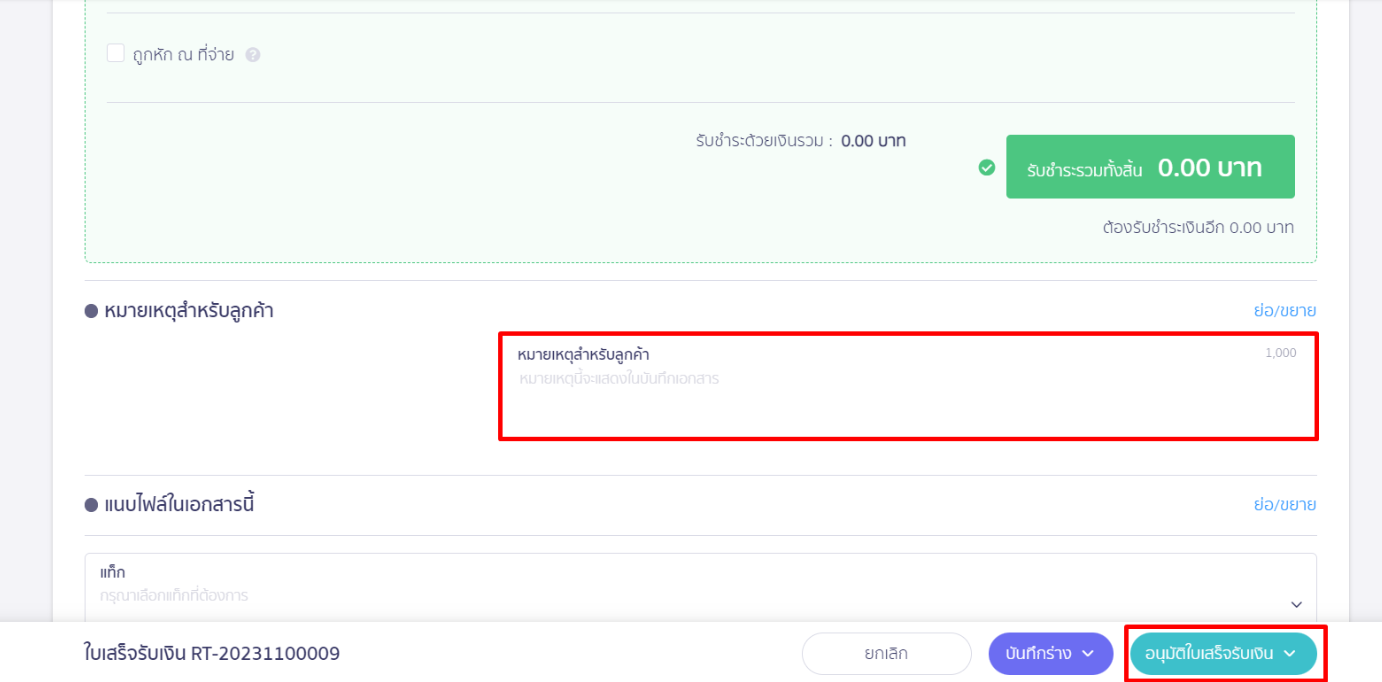Collapse แนบไฟล์ในเอกสารนี้ section via ย่อ/ขยาย
The height and width of the screenshot is (682, 1382).
click(1284, 504)
